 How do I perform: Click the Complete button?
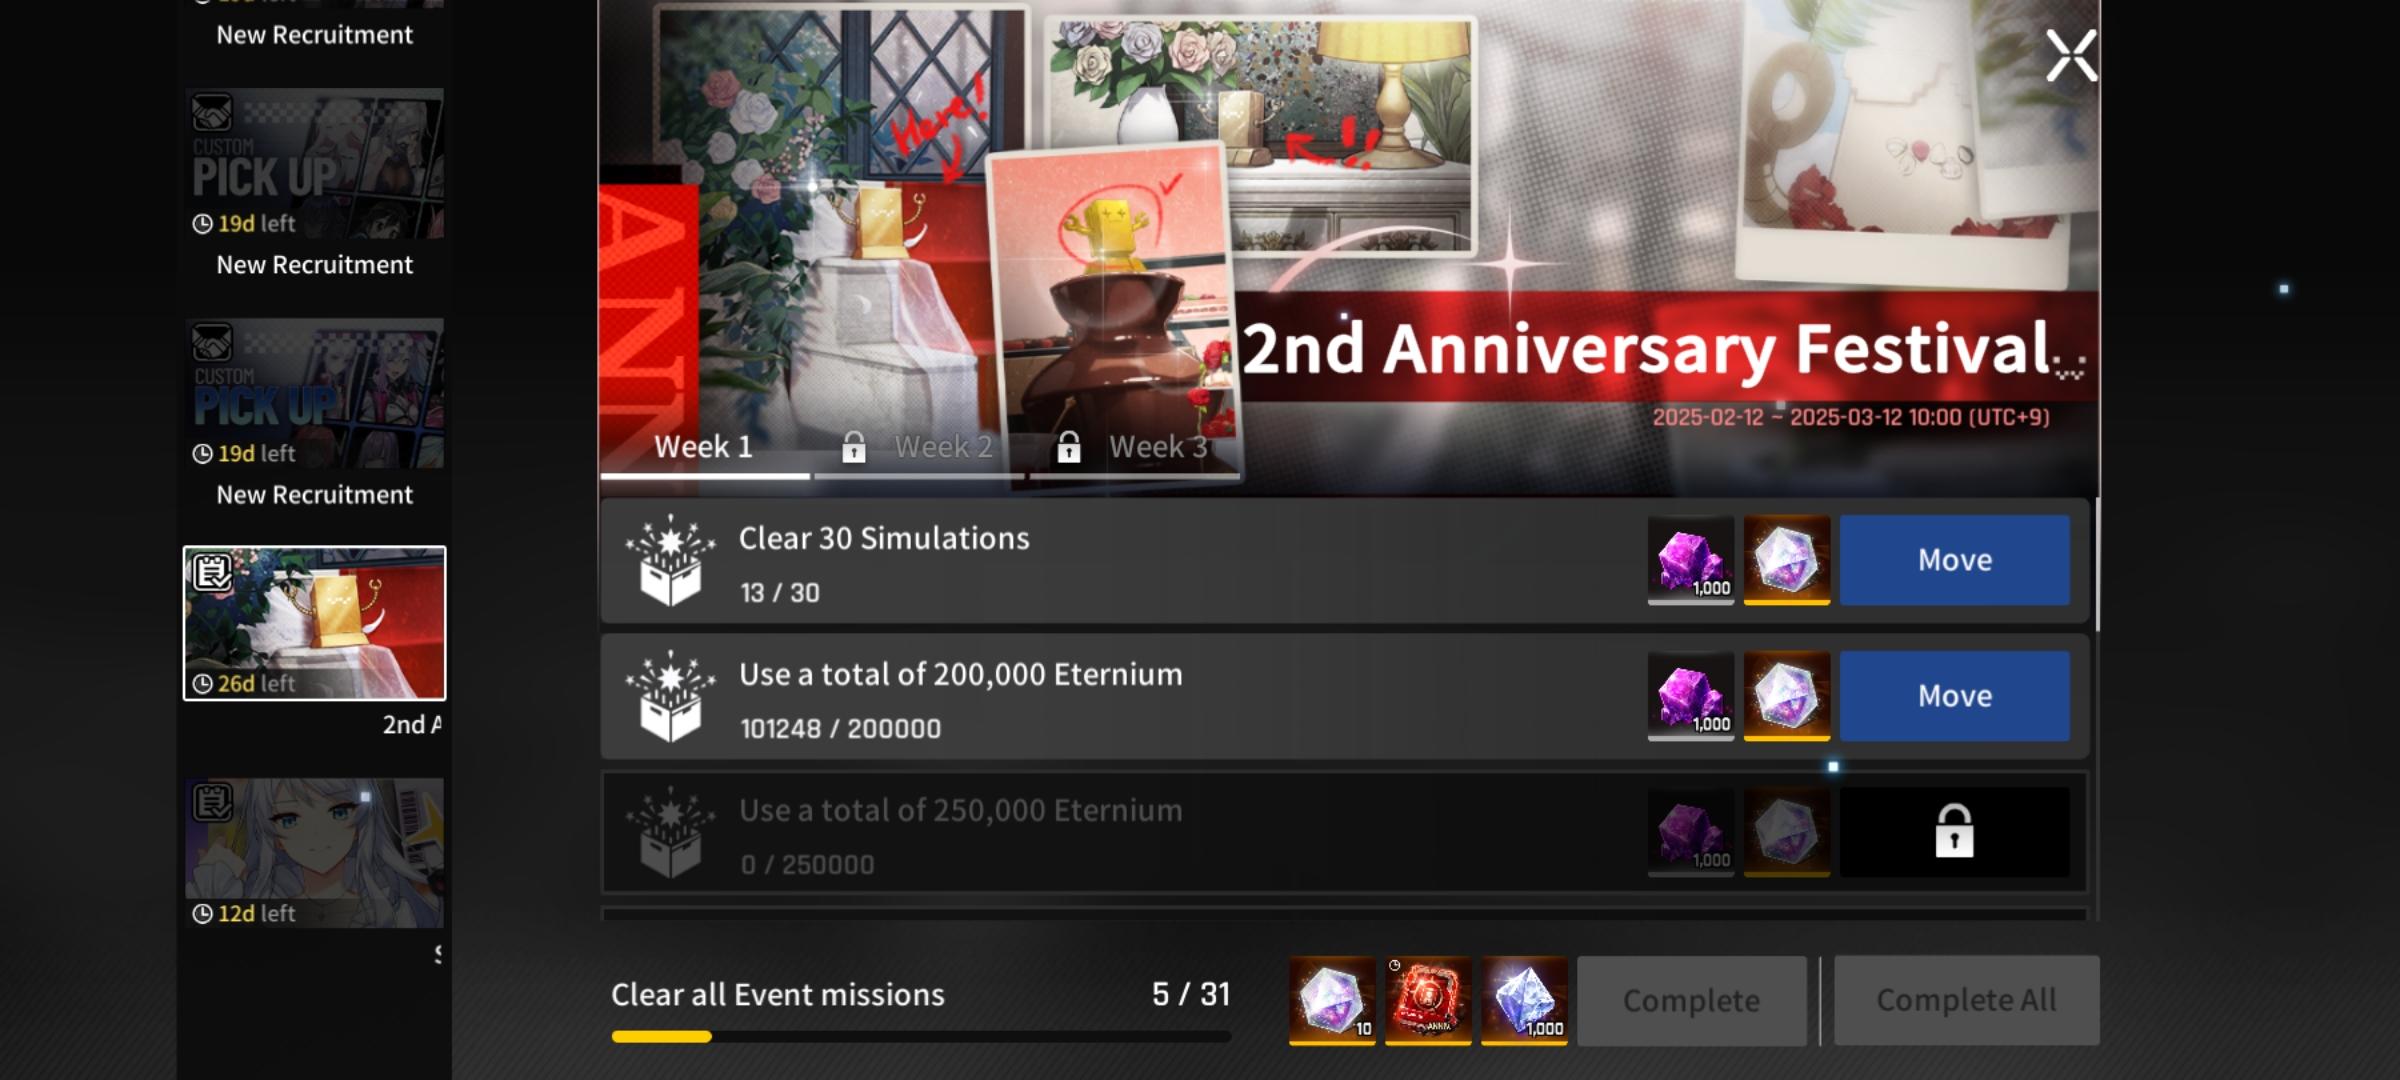[x=1691, y=1000]
